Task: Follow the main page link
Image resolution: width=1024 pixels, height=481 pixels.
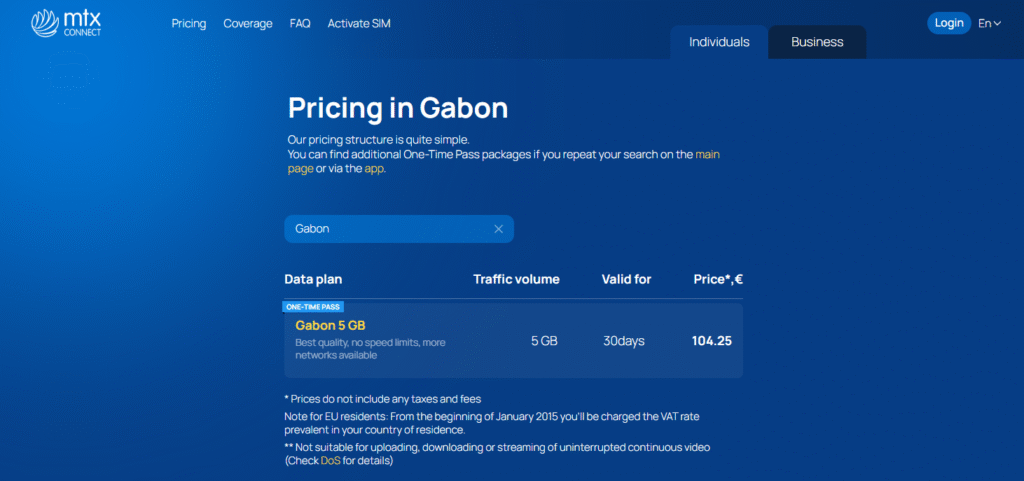Action: pyautogui.click(x=707, y=155)
